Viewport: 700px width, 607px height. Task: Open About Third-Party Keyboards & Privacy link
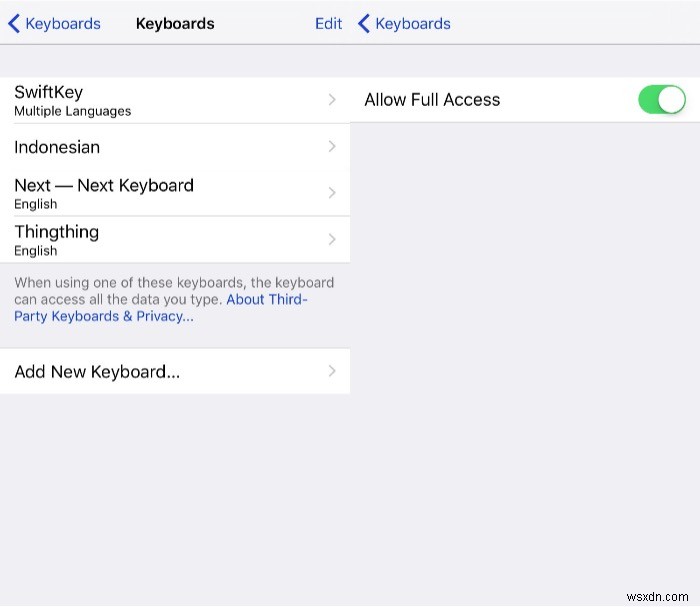[161, 308]
